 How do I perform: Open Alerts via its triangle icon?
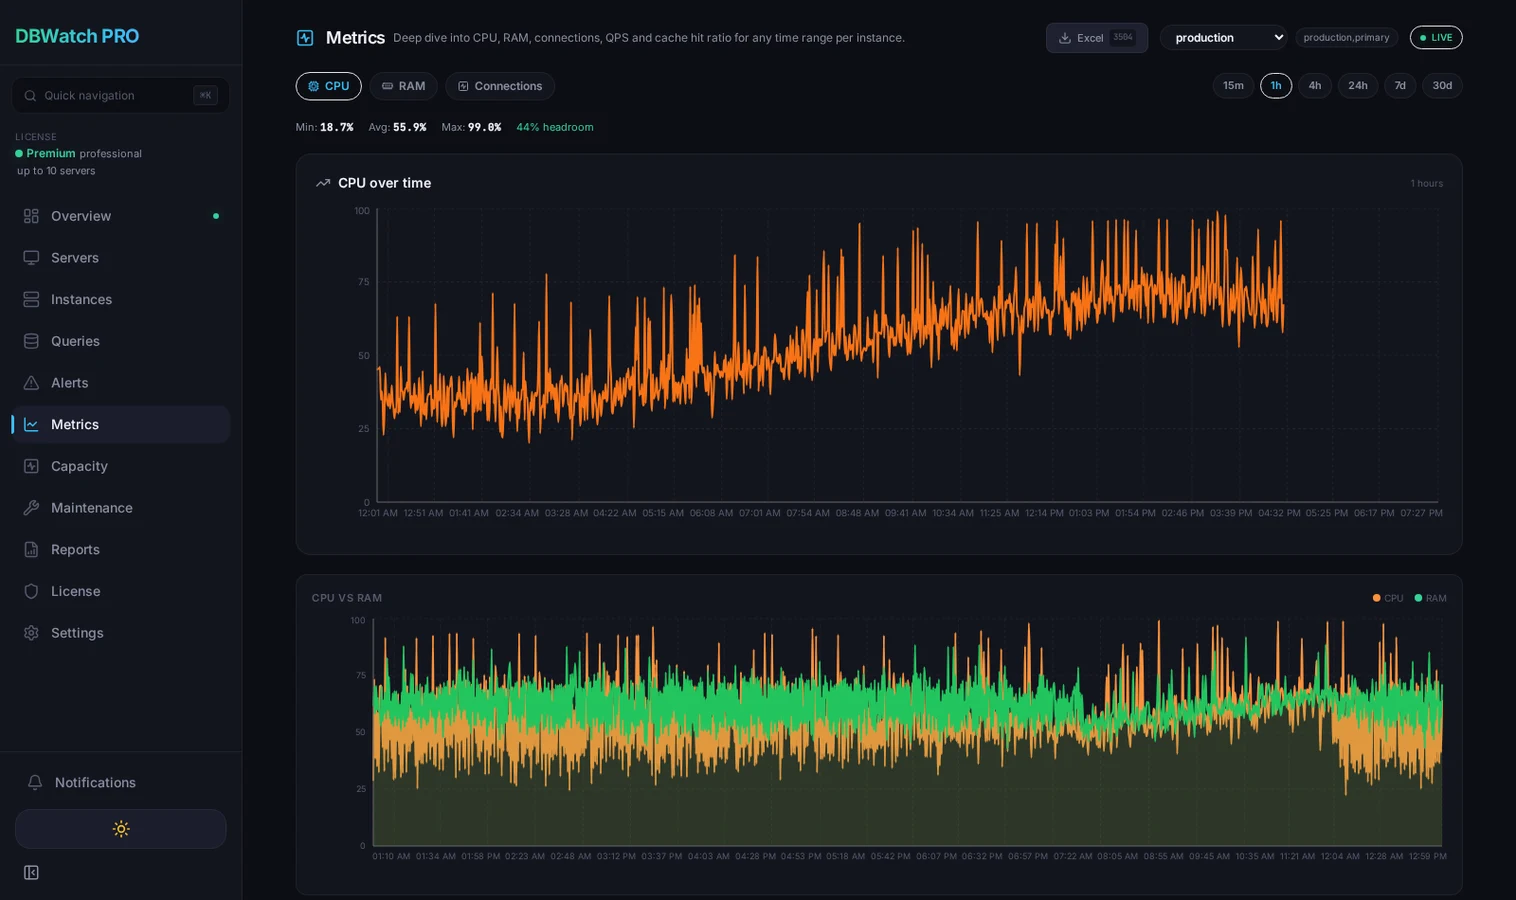coord(31,383)
